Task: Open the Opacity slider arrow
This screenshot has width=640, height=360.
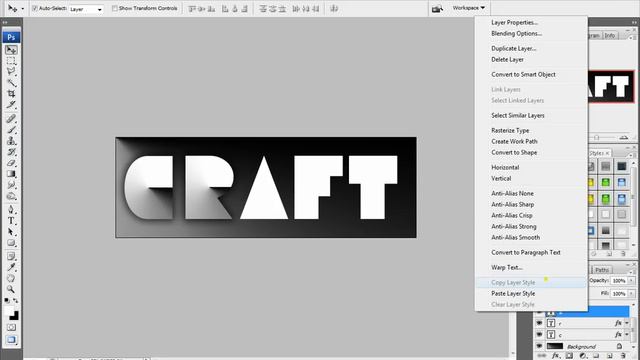Action: pyautogui.click(x=631, y=280)
